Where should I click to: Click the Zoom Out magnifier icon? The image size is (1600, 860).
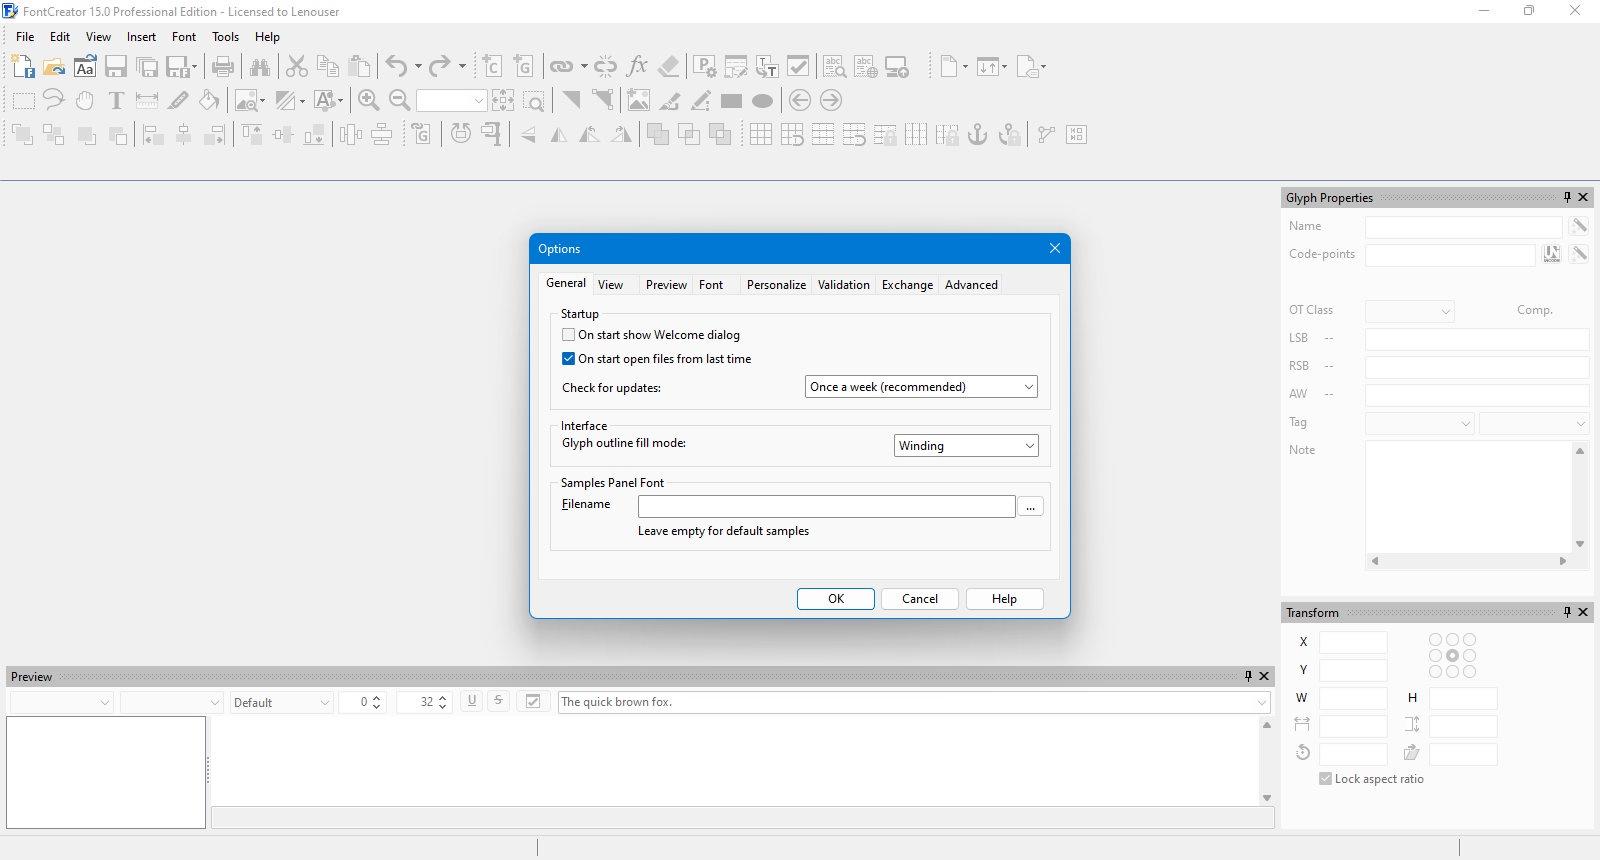pyautogui.click(x=400, y=100)
